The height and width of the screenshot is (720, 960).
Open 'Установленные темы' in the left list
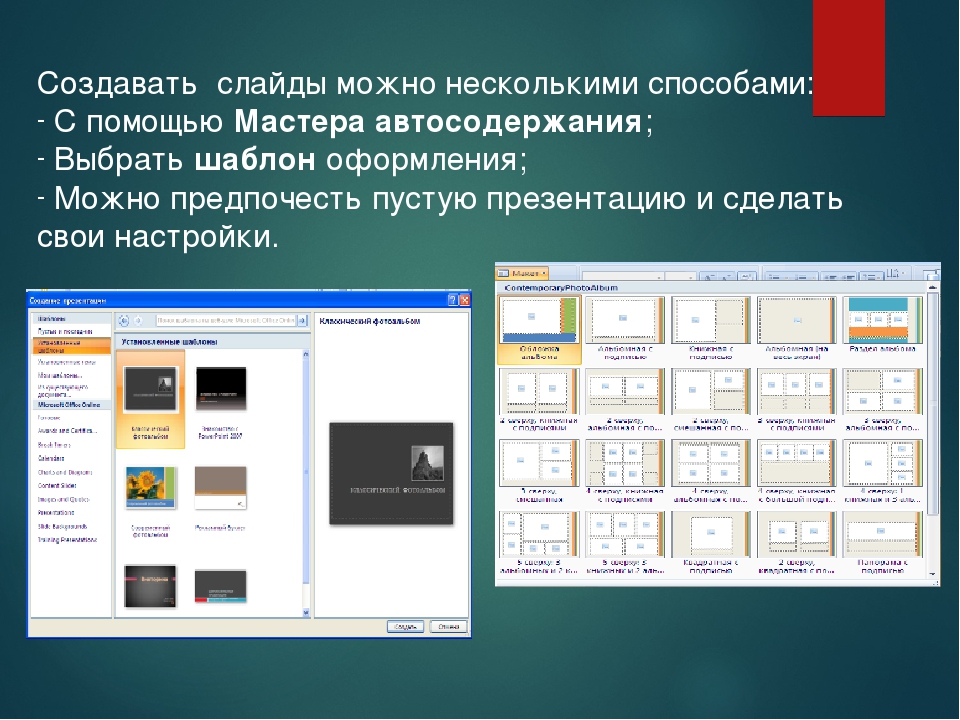click(x=66, y=362)
